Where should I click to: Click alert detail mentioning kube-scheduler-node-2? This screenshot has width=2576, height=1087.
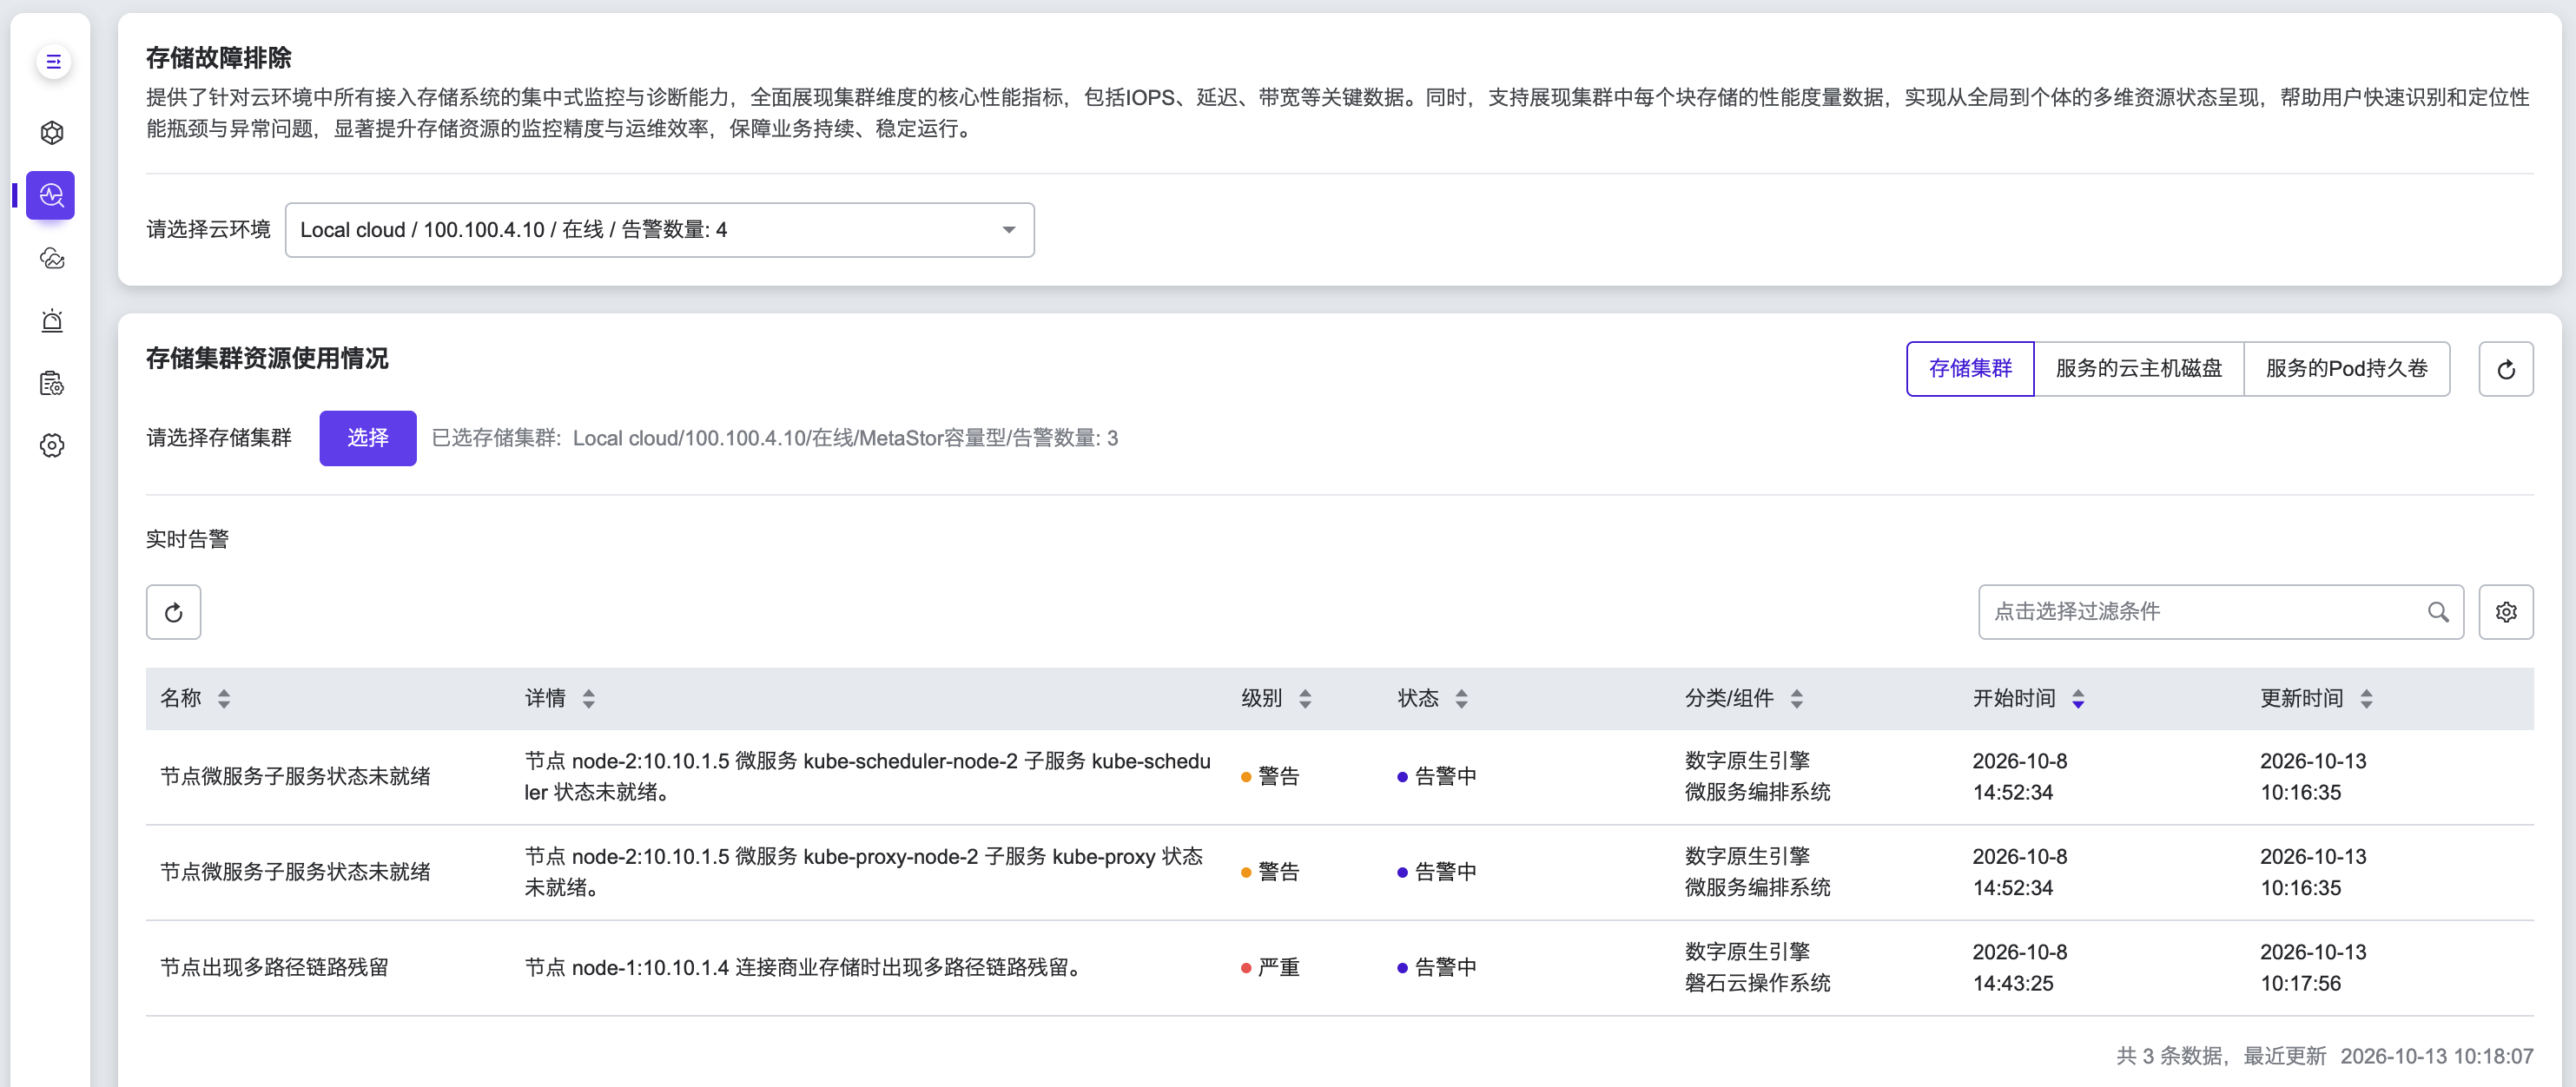pos(867,777)
